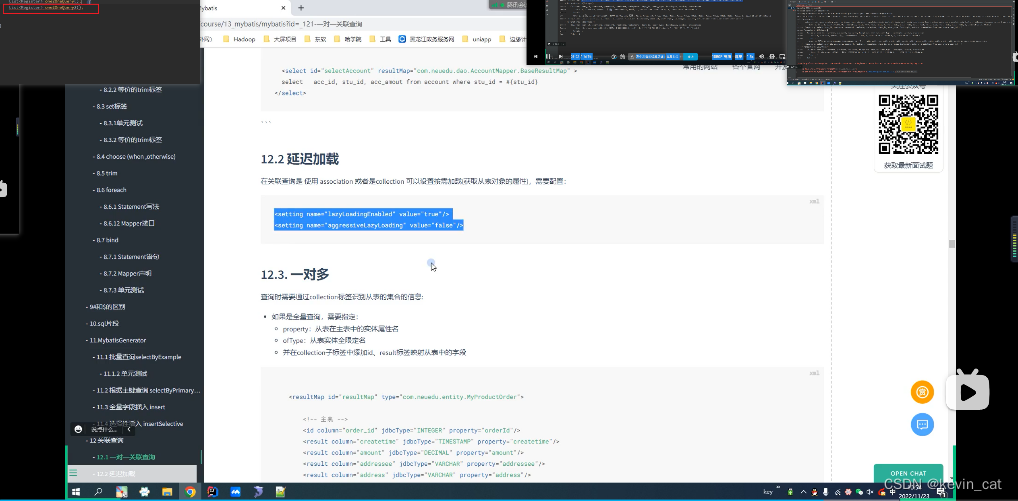
Task: Open the Windows Start menu
Action: [75, 491]
